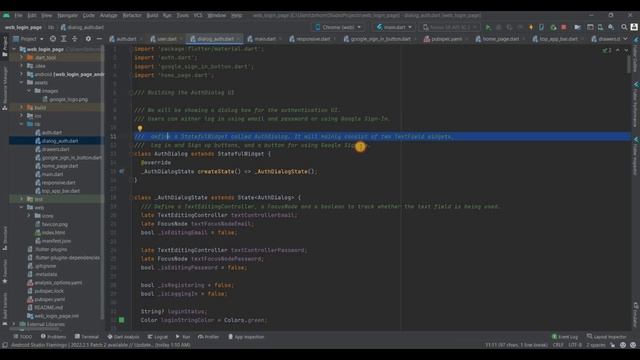Open the Build menu
Viewport: 640px width, 360px height.
click(152, 16)
